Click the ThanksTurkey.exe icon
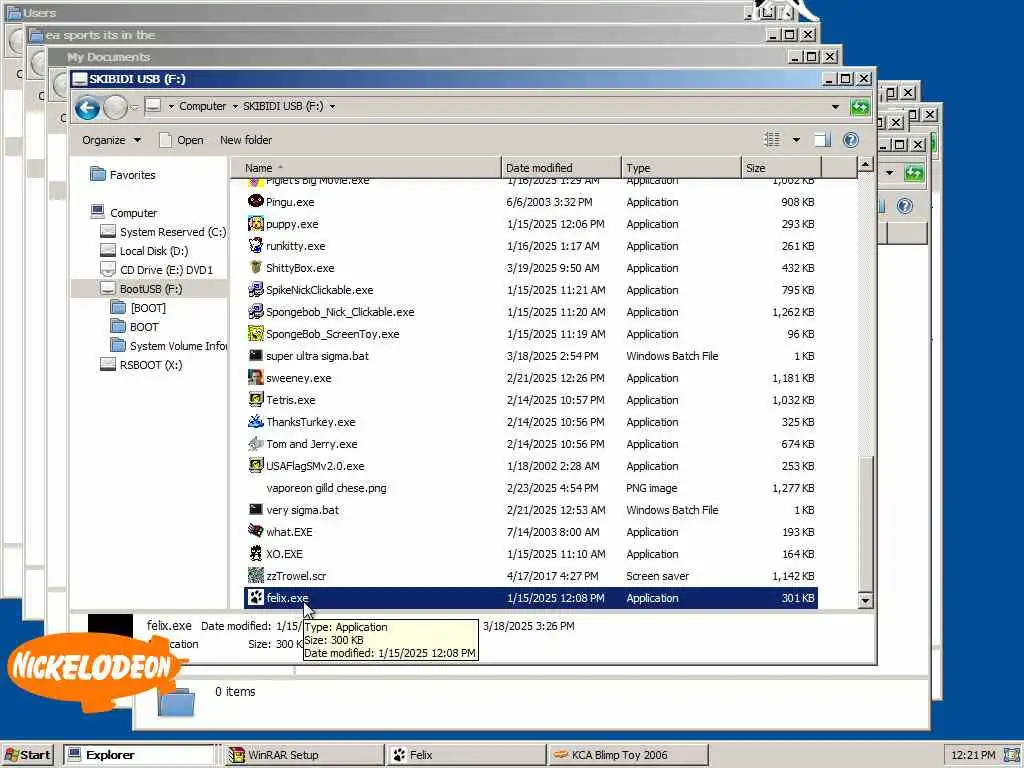Image resolution: width=1024 pixels, height=768 pixels. coord(255,421)
